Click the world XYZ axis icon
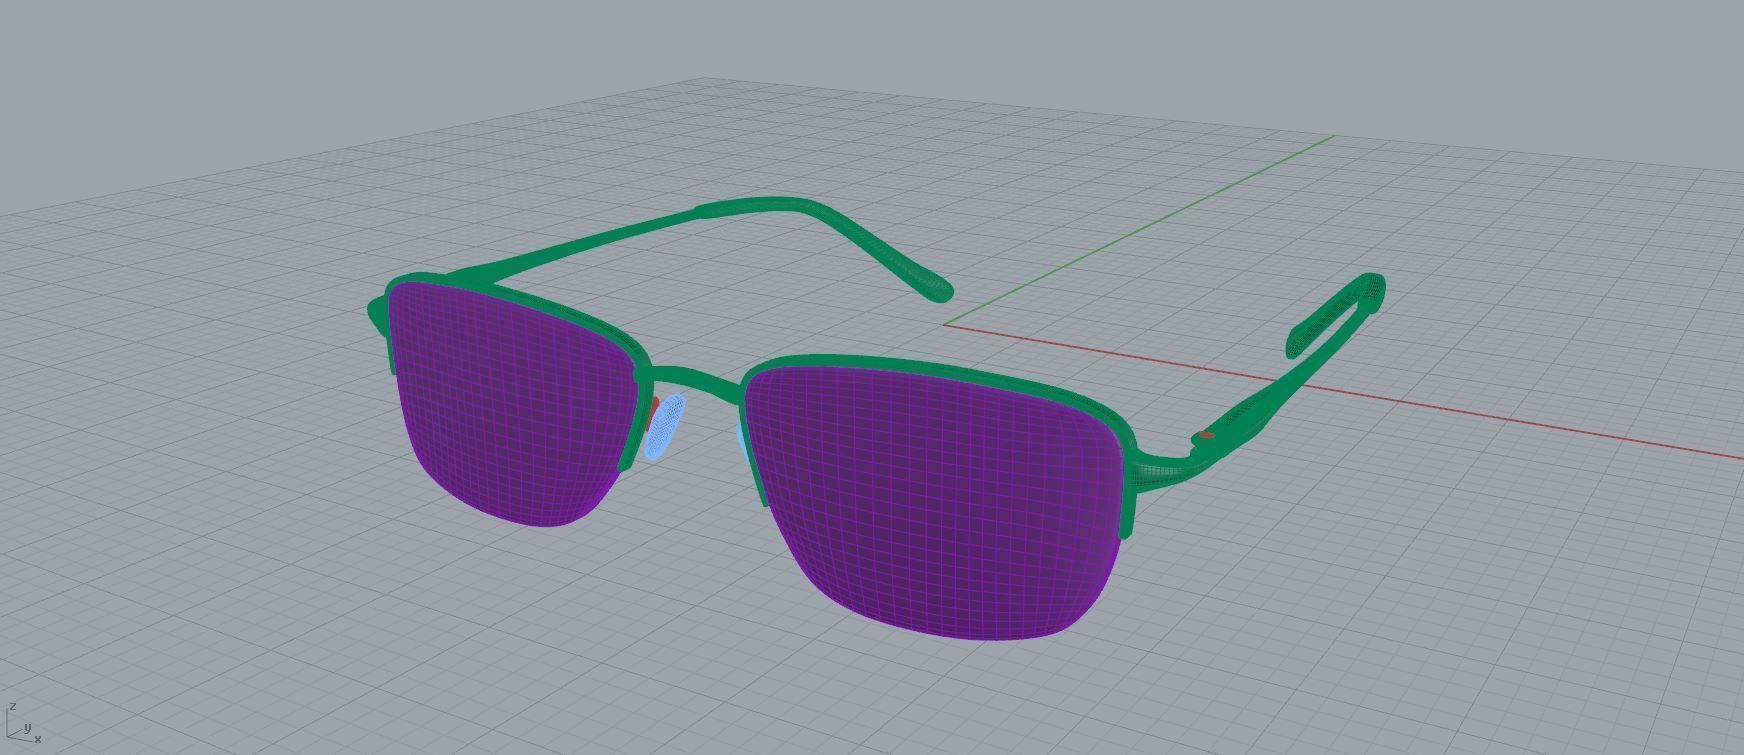The image size is (1744, 755). 24,722
